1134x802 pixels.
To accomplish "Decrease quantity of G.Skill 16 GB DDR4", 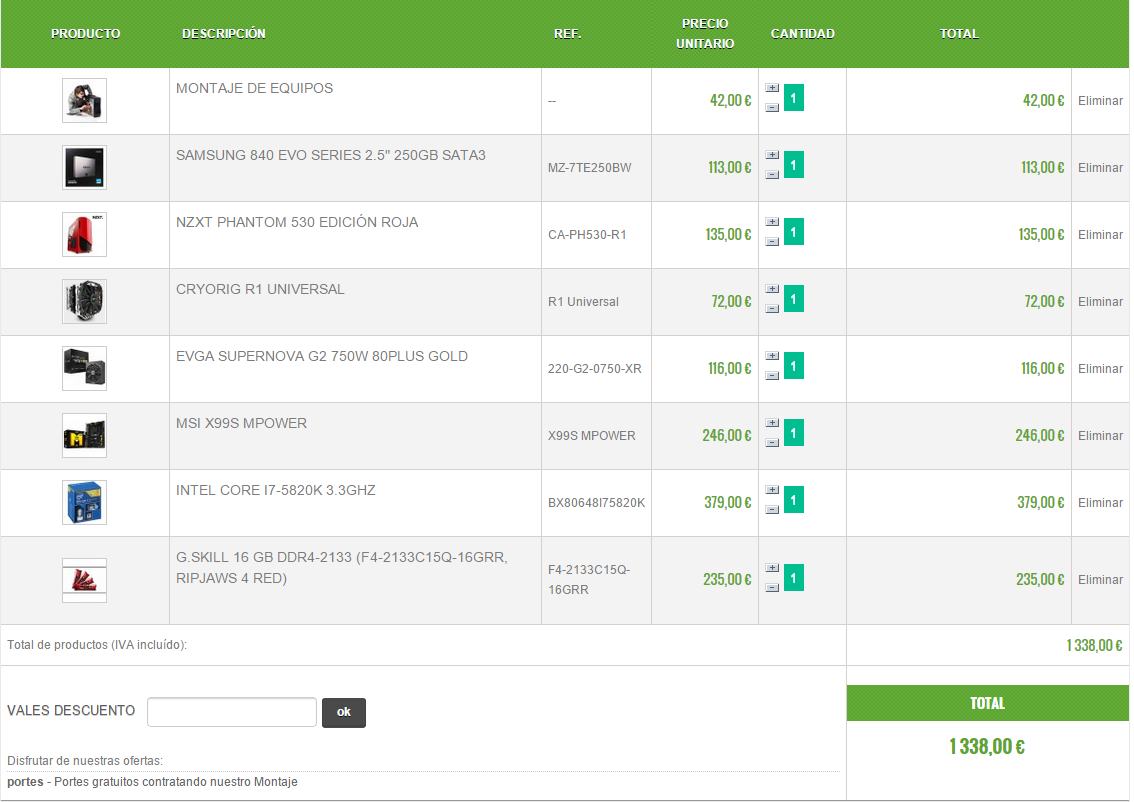I will click(x=772, y=588).
